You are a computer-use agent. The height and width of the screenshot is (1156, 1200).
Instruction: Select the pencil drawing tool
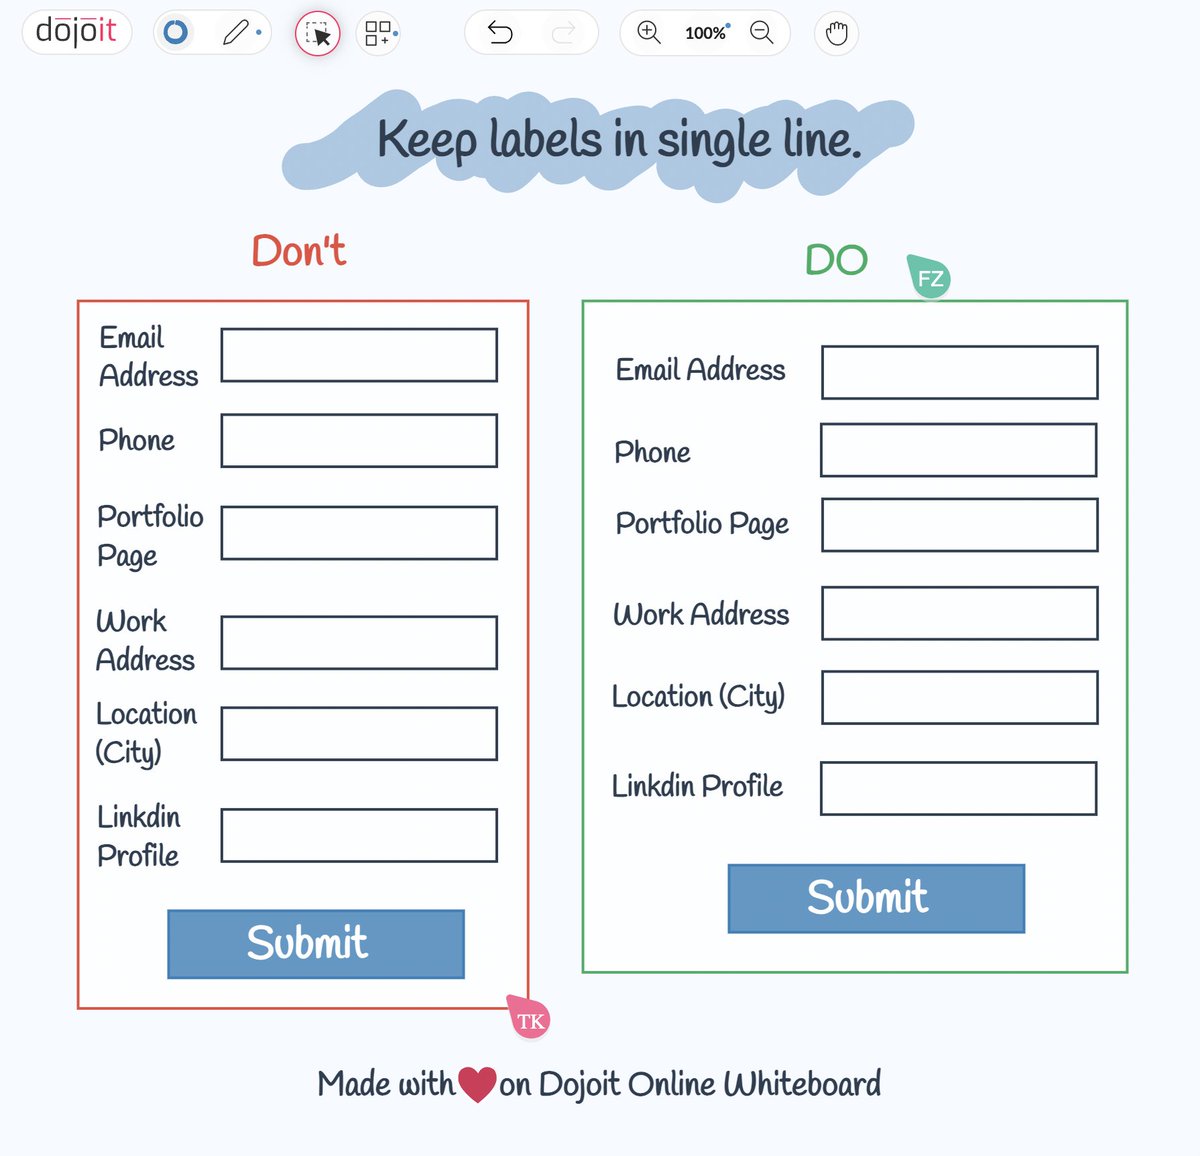pos(236,33)
